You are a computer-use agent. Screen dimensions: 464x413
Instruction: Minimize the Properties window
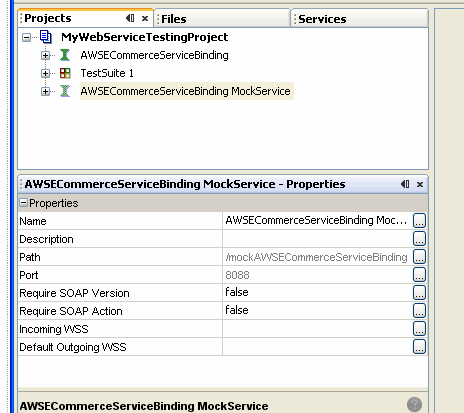pyautogui.click(x=405, y=184)
